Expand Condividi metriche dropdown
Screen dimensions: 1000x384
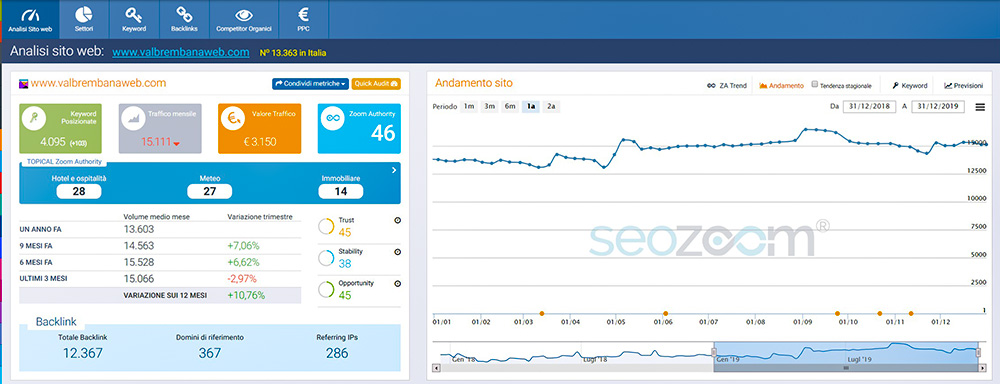click(310, 84)
